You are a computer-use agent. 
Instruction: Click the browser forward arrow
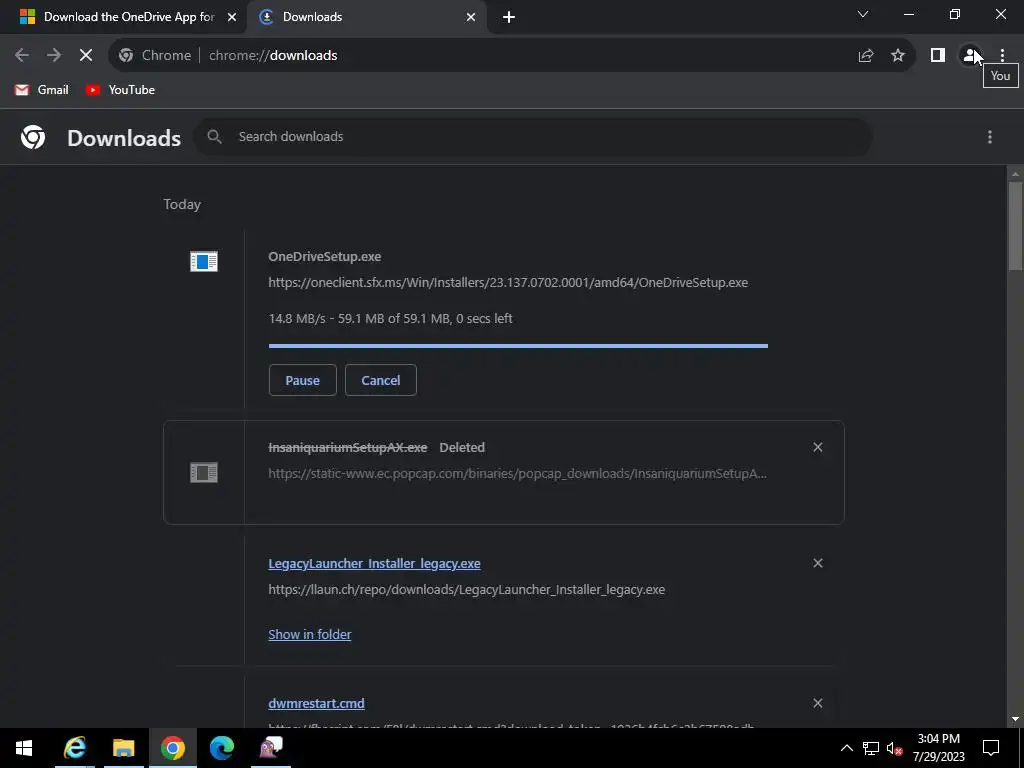click(54, 56)
